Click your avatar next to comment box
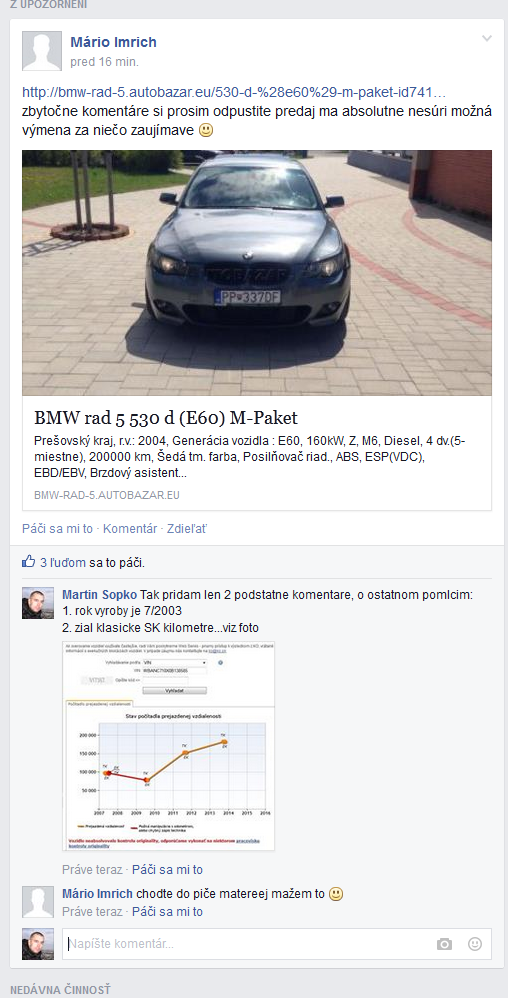508x998 pixels. [38, 944]
